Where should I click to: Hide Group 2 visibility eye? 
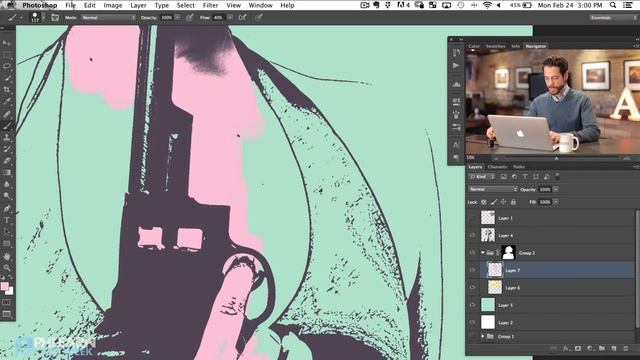(472, 253)
